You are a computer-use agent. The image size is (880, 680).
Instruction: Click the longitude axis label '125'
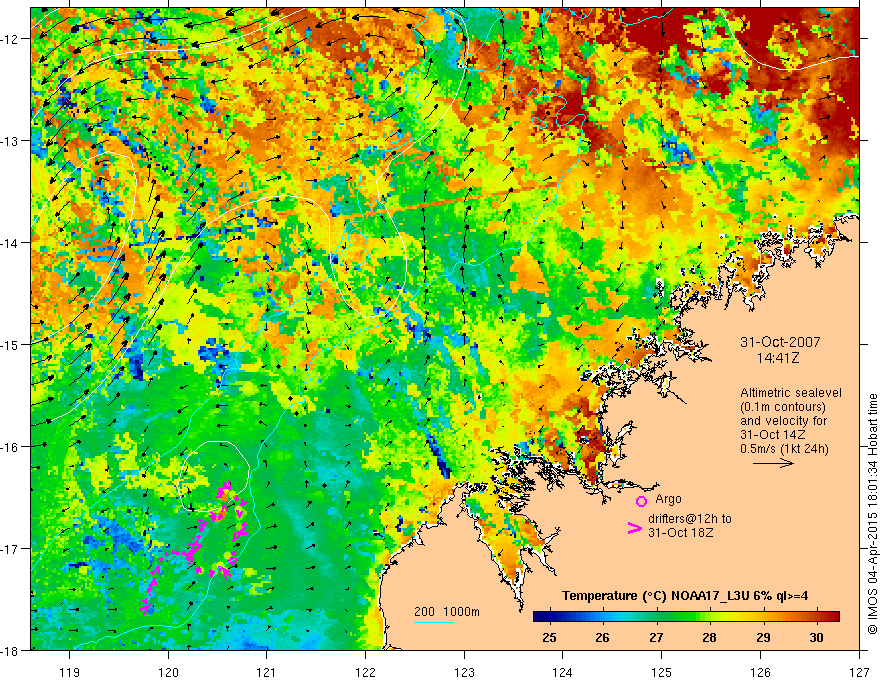pos(662,672)
